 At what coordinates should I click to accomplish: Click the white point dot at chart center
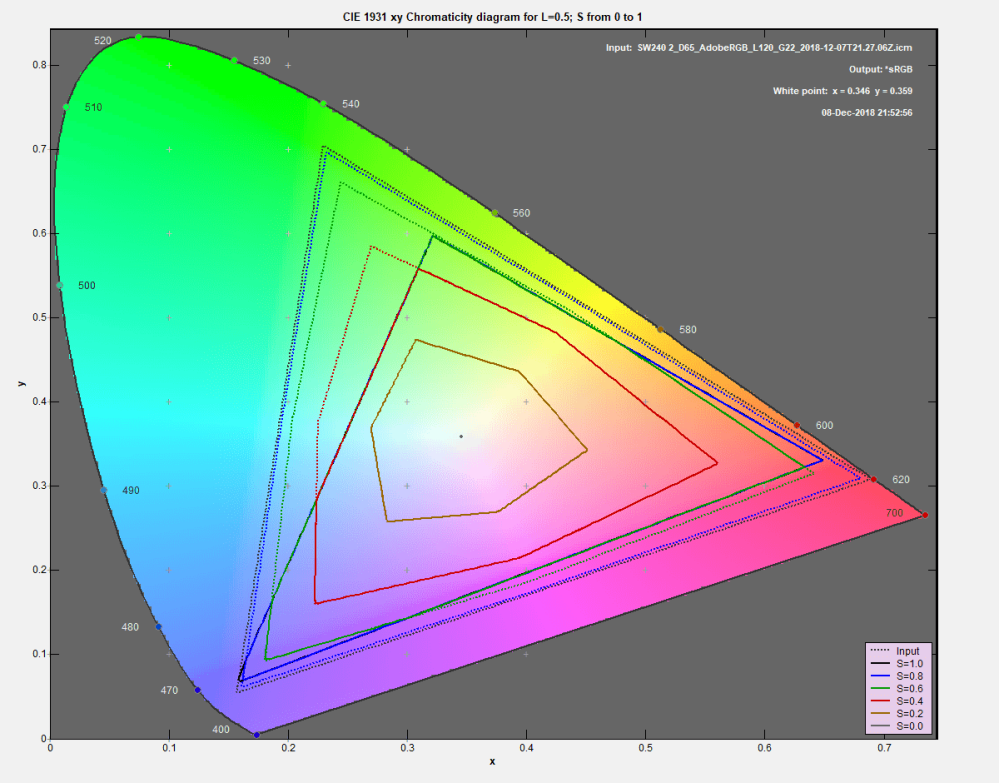pyautogui.click(x=461, y=436)
